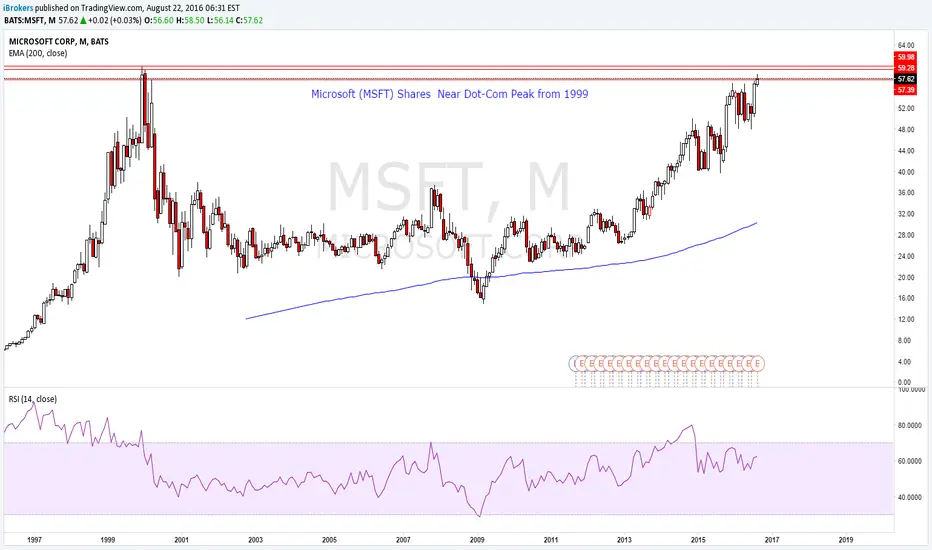
Task: Click the 52.00 price axis value
Action: [906, 109]
